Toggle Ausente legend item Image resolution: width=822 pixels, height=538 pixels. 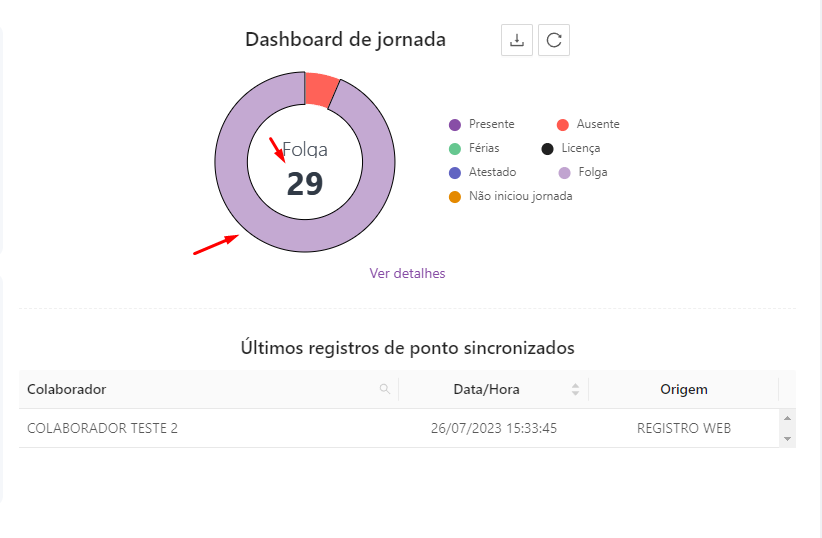point(588,124)
